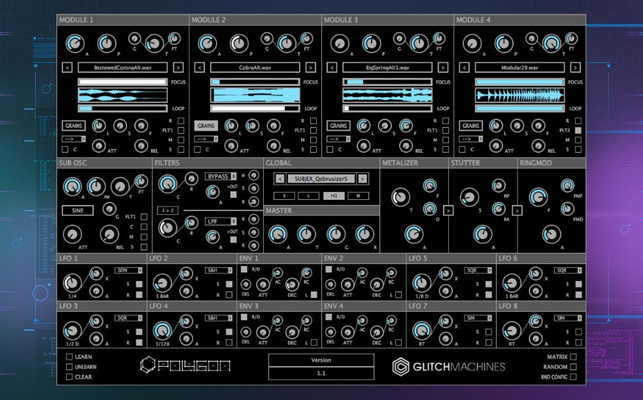643x400 pixels.
Task: Enable the UNLEARN checkbox
Action: point(69,367)
